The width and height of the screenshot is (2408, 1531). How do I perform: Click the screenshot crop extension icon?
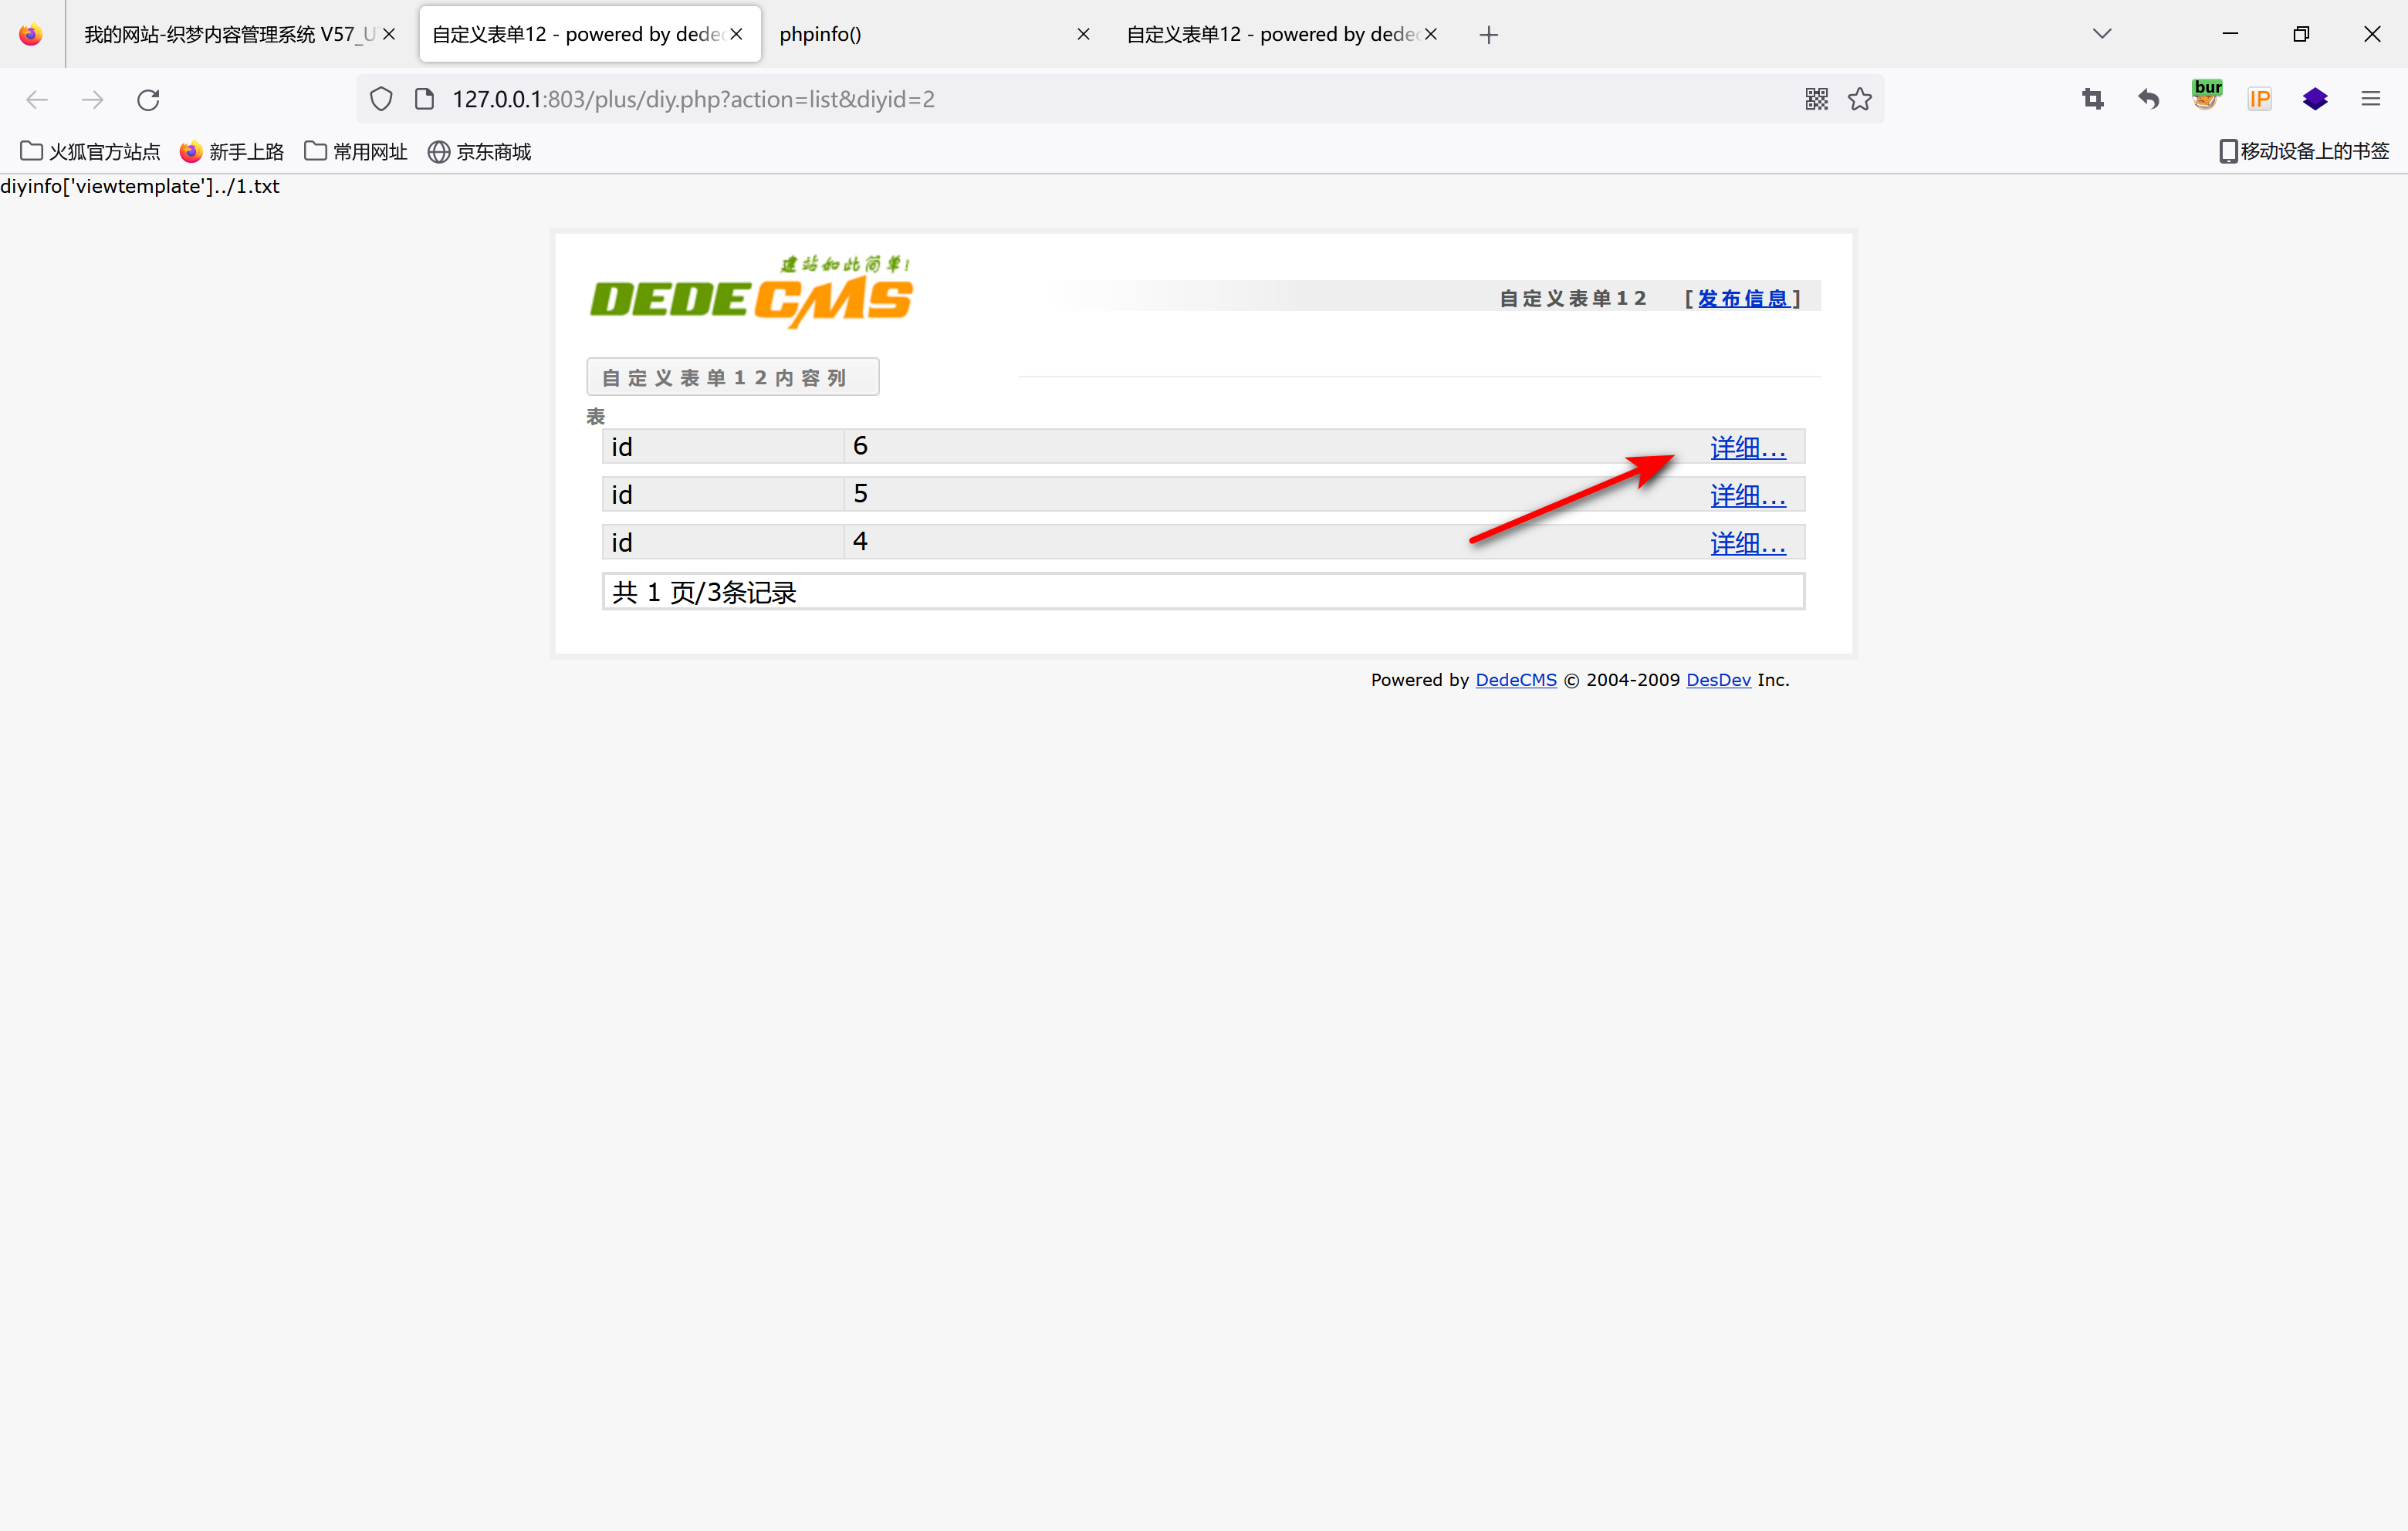point(2092,99)
